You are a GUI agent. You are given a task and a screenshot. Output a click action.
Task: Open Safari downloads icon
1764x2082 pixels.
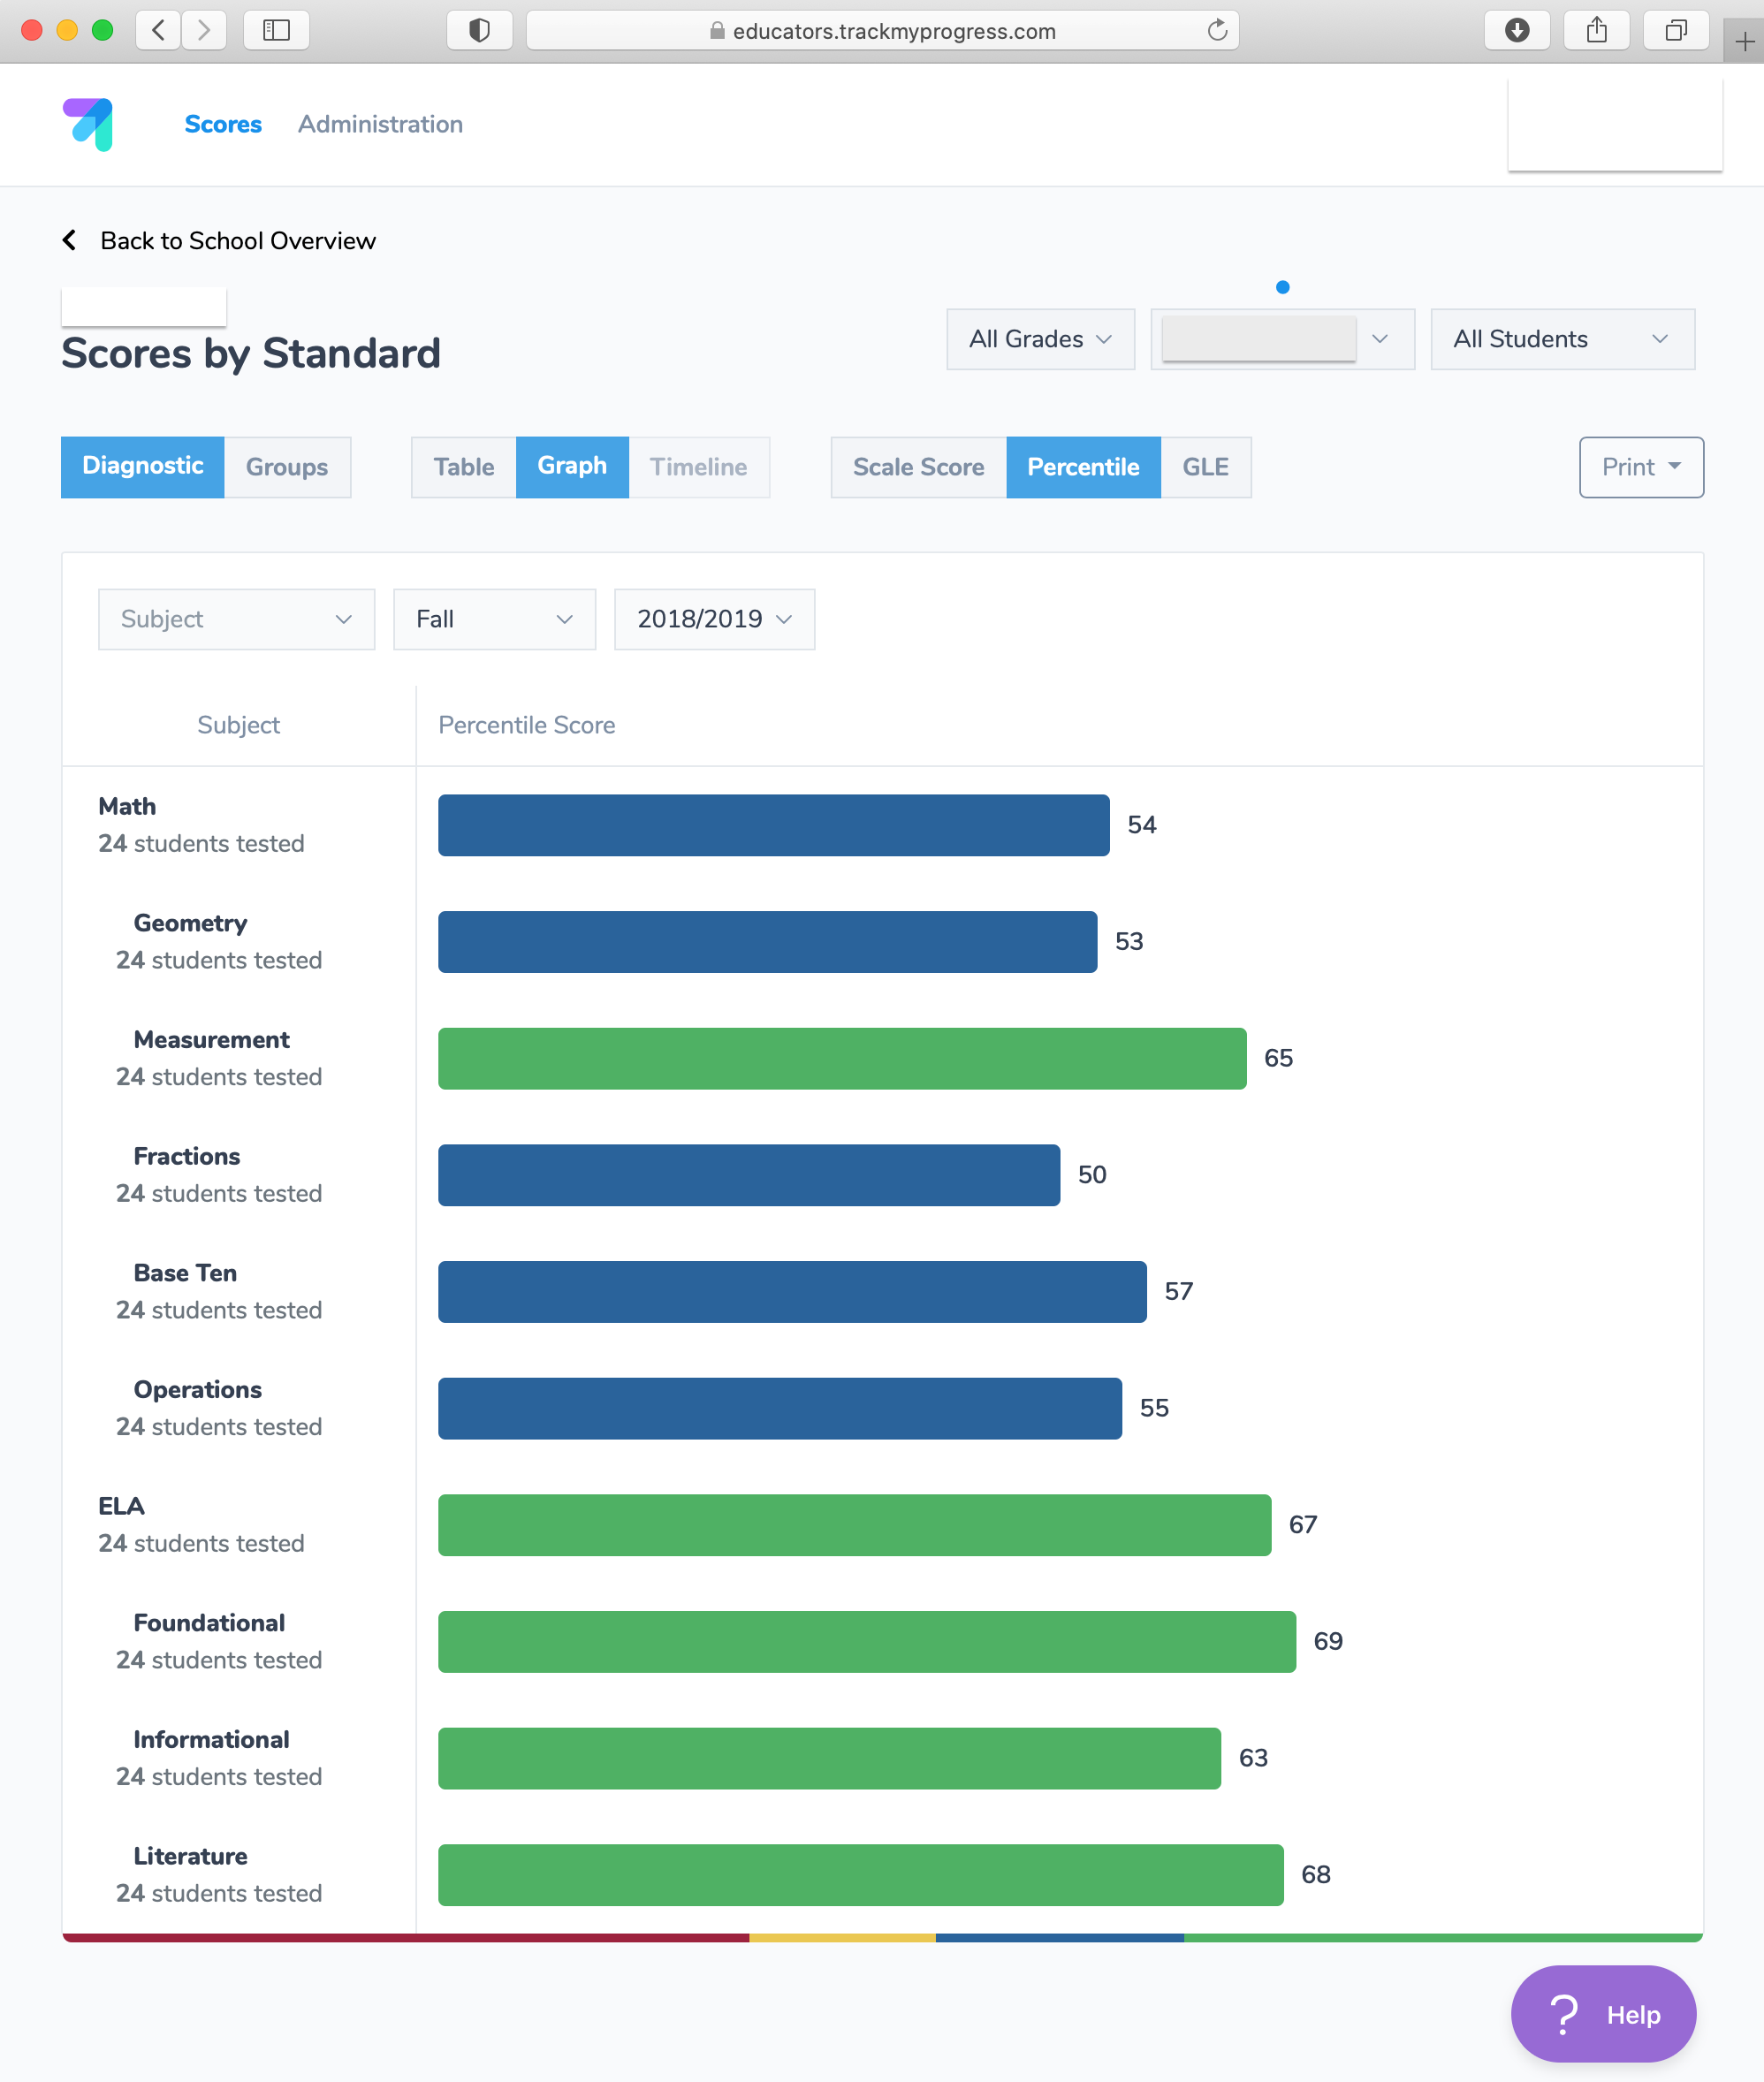[1516, 30]
